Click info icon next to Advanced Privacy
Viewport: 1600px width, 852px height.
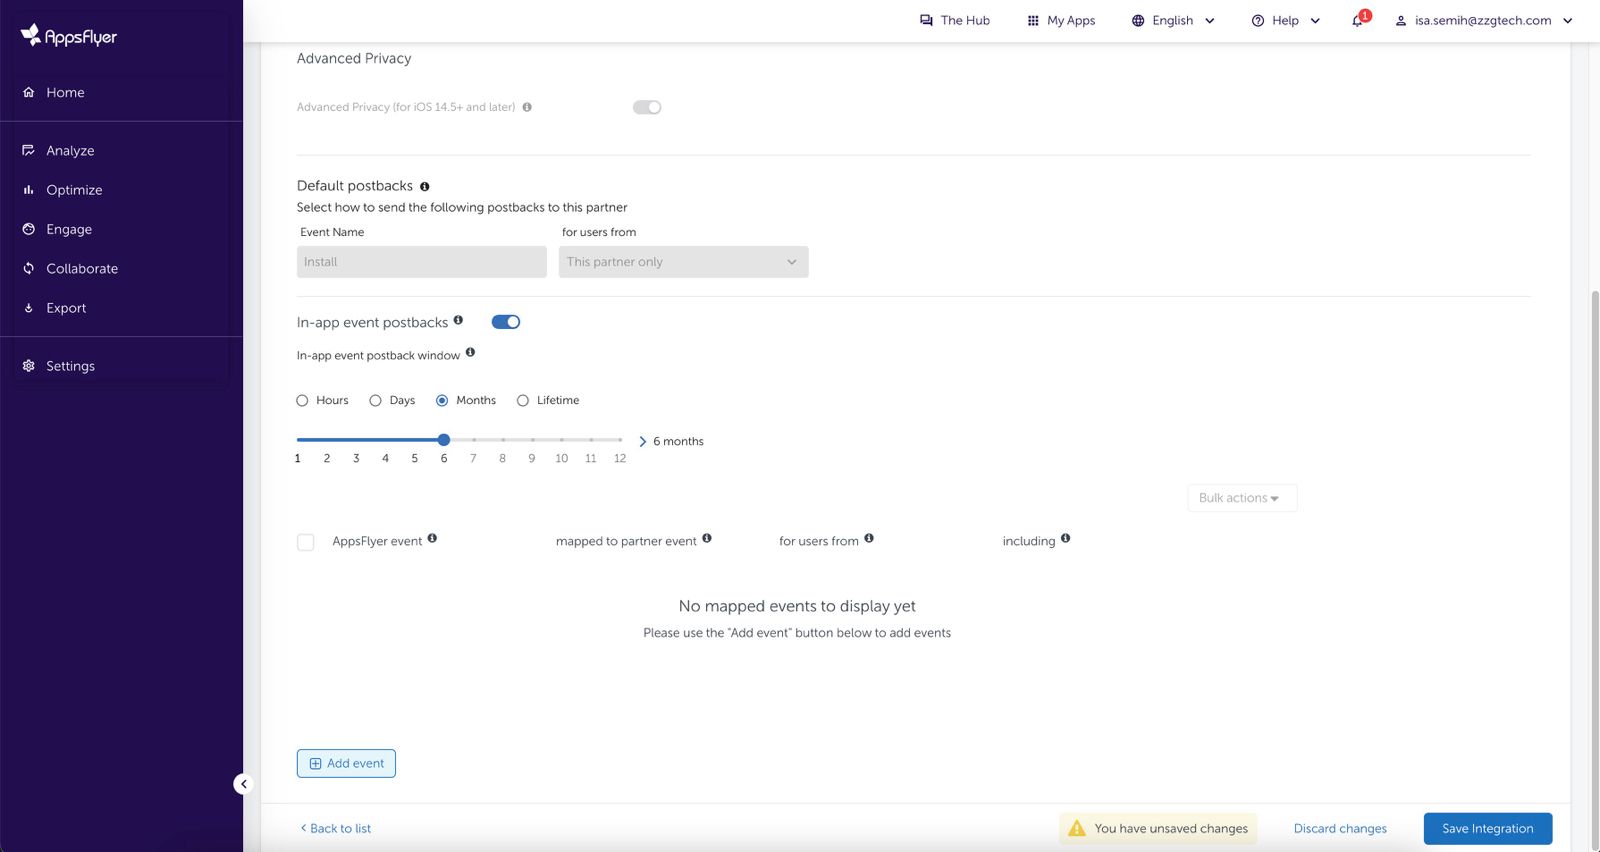527,107
